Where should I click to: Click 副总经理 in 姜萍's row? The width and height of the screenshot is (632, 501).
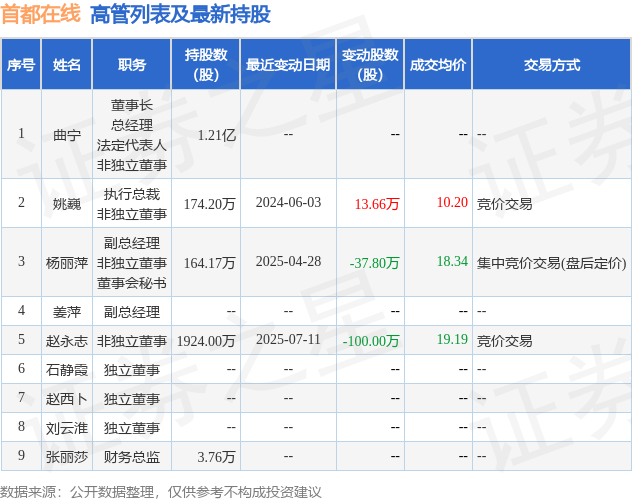pos(132,312)
